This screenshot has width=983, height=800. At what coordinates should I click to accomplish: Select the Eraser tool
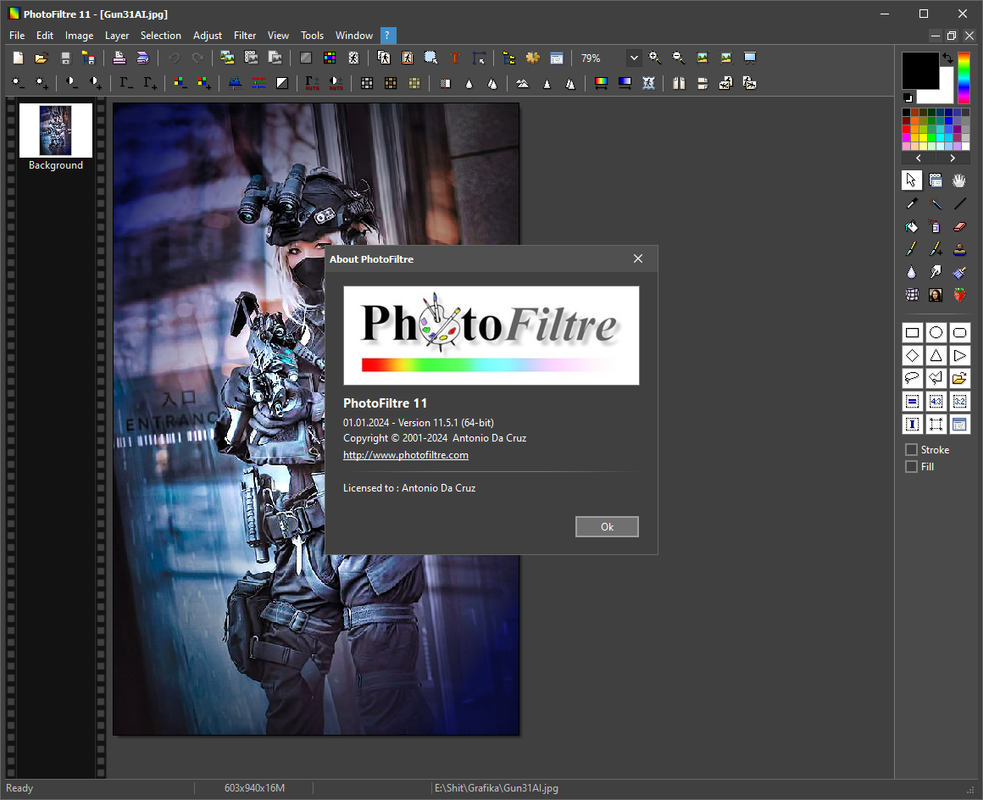click(x=959, y=226)
